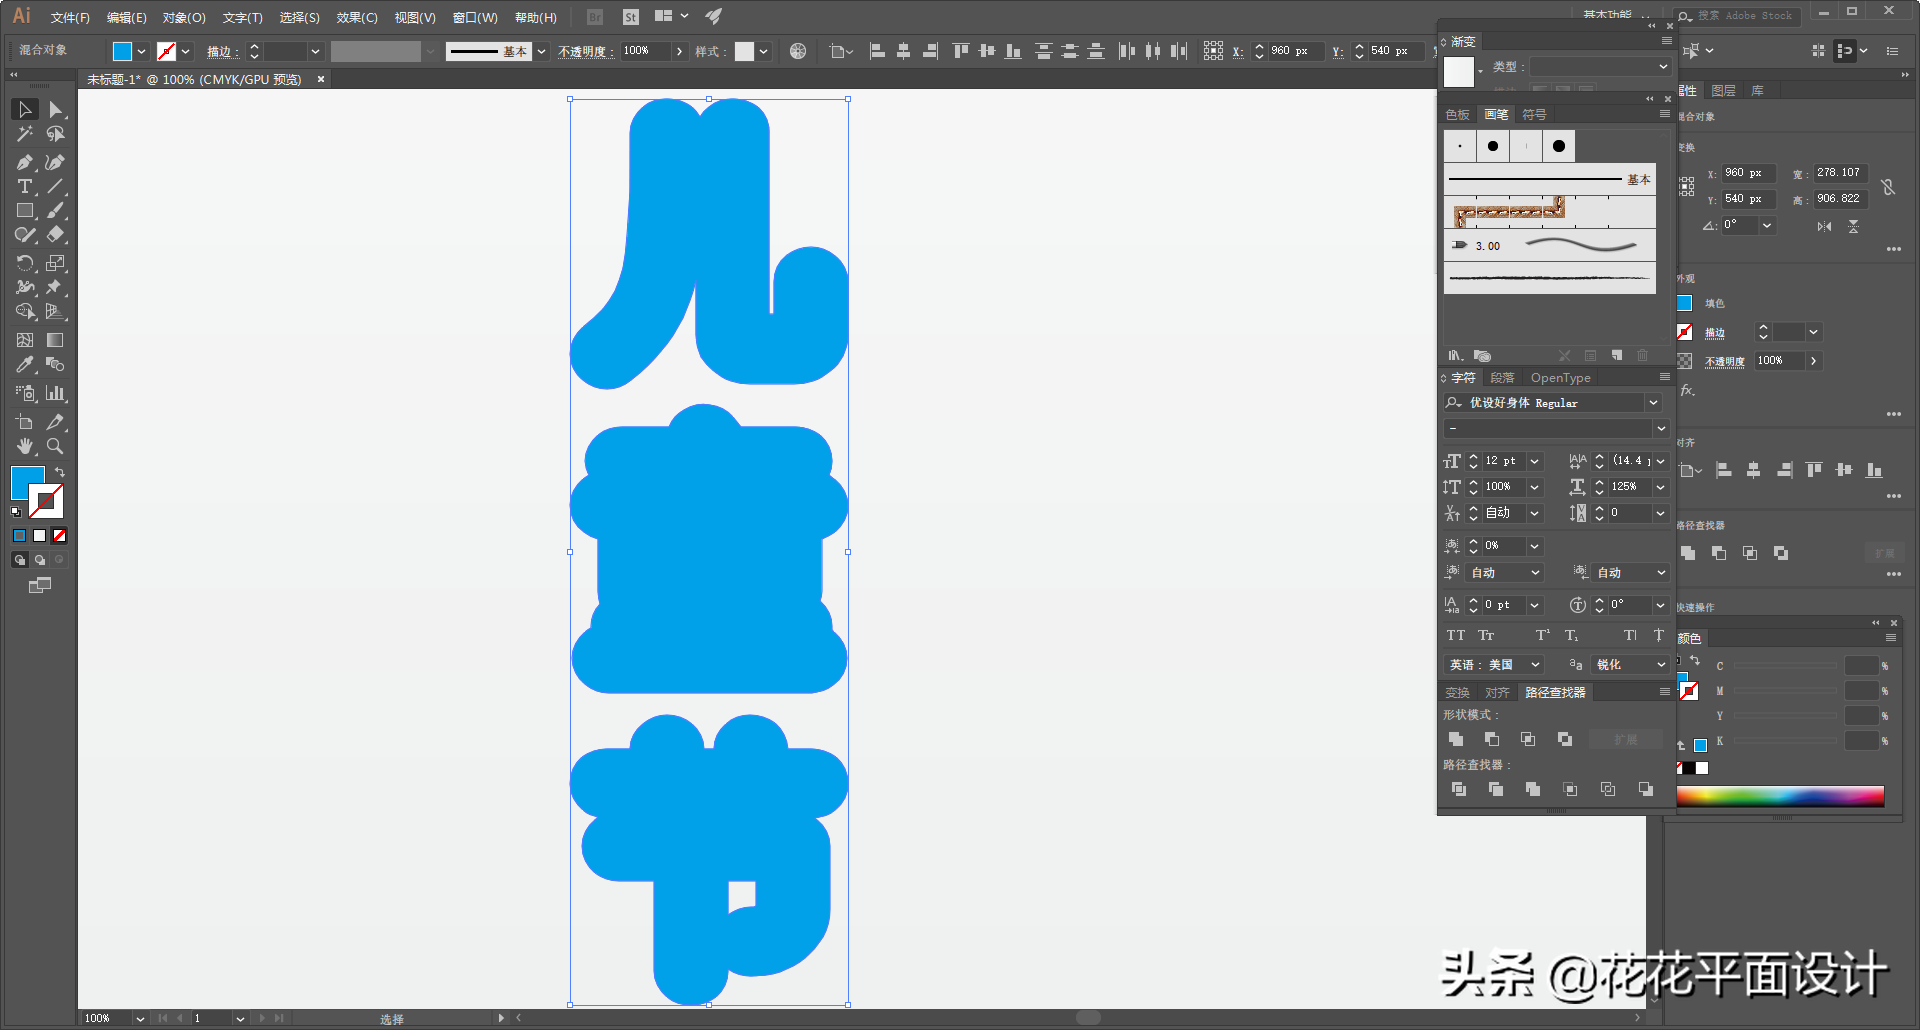Open the font family dropdown 优设好身体 Regular

pos(1653,403)
